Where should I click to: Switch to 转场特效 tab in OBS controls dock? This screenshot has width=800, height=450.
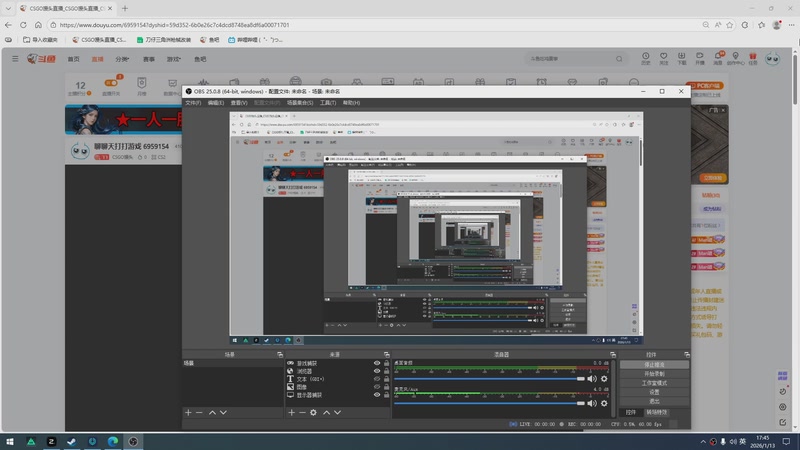[657, 412]
